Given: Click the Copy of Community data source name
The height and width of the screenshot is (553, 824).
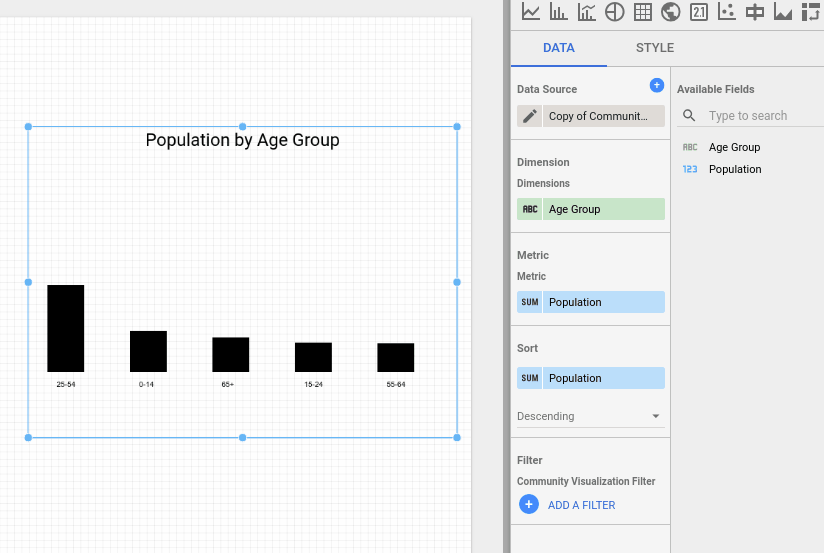Looking at the screenshot, I should (x=603, y=116).
